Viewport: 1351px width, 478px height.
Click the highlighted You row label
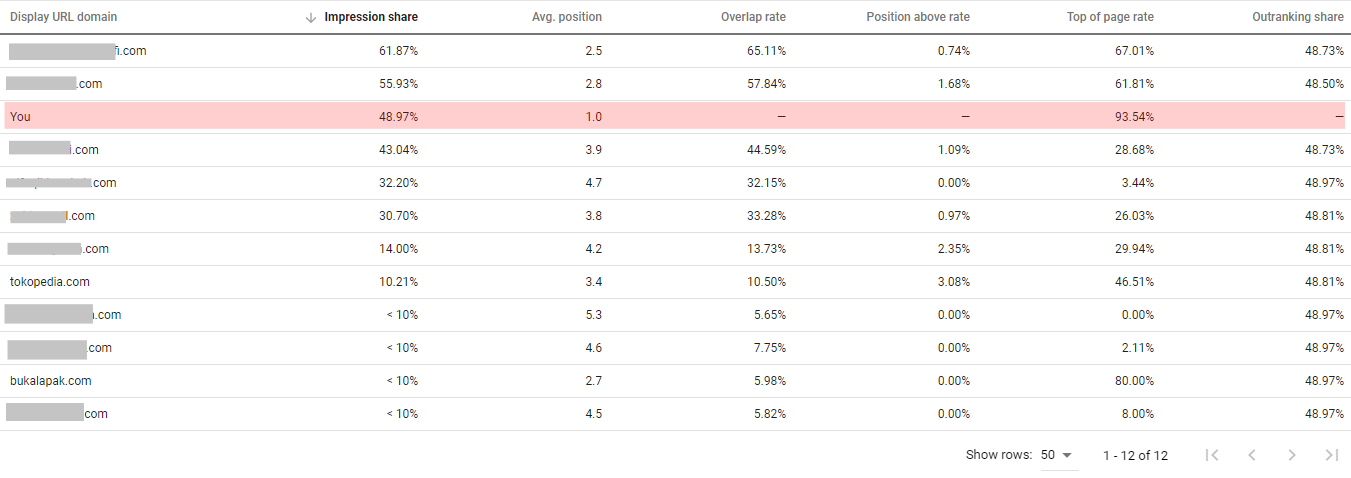pyautogui.click(x=20, y=117)
